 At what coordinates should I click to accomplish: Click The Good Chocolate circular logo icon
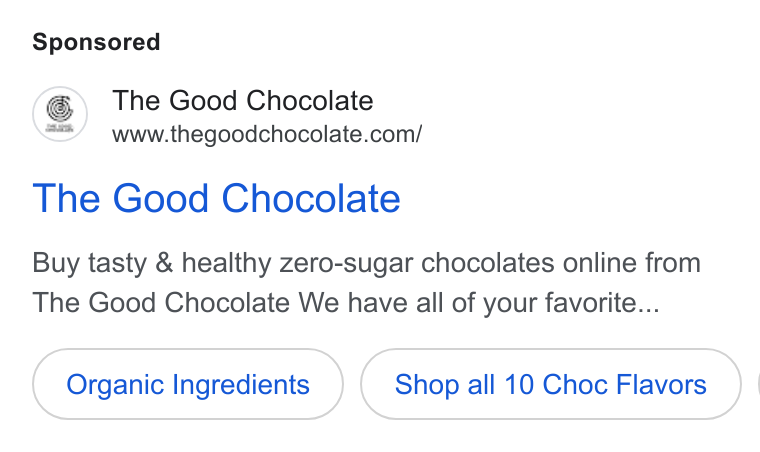pyautogui.click(x=60, y=114)
